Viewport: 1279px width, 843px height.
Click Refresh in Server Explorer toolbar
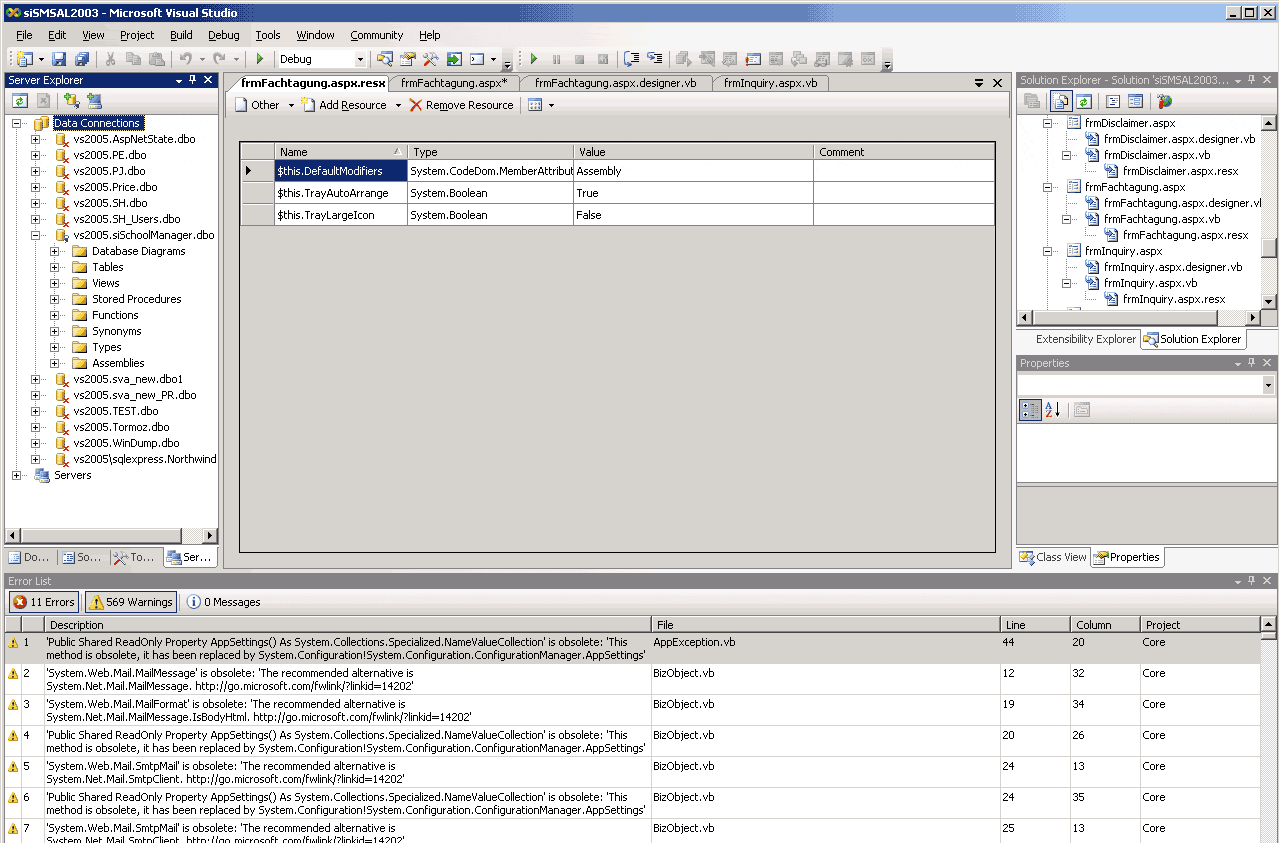pyautogui.click(x=19, y=101)
